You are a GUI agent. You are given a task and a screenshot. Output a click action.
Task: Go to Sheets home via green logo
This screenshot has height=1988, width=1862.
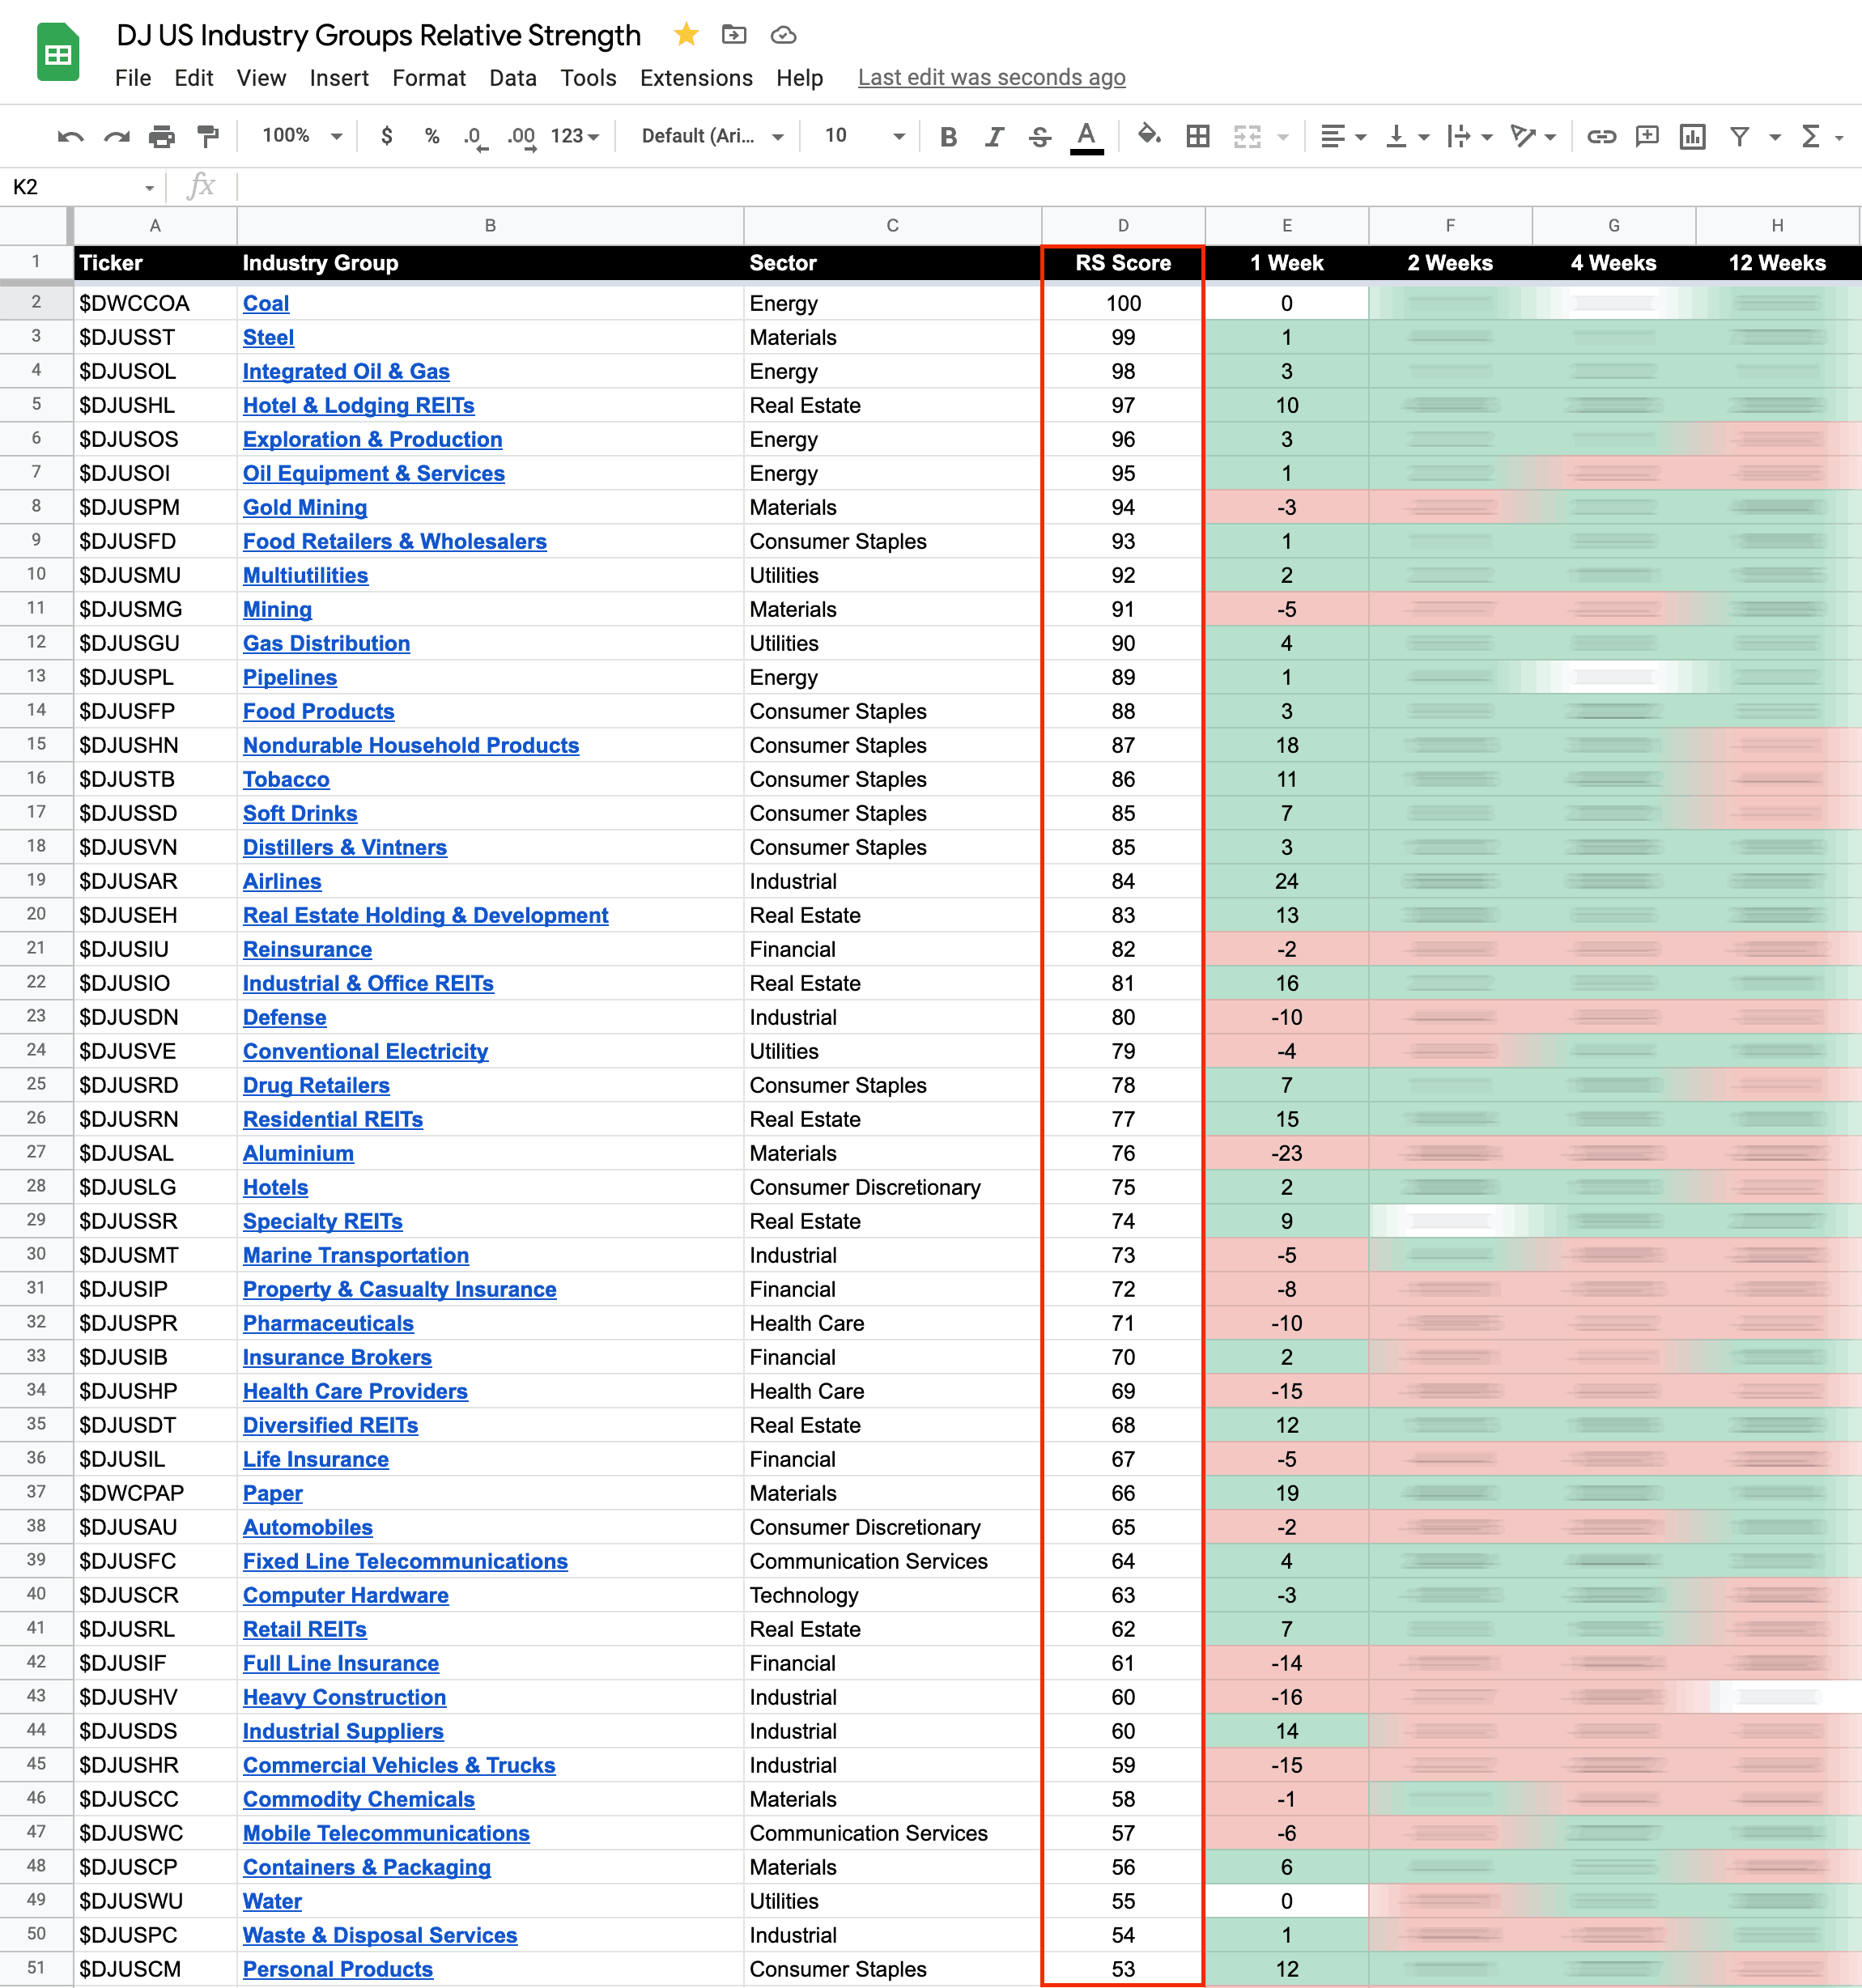pyautogui.click(x=58, y=52)
